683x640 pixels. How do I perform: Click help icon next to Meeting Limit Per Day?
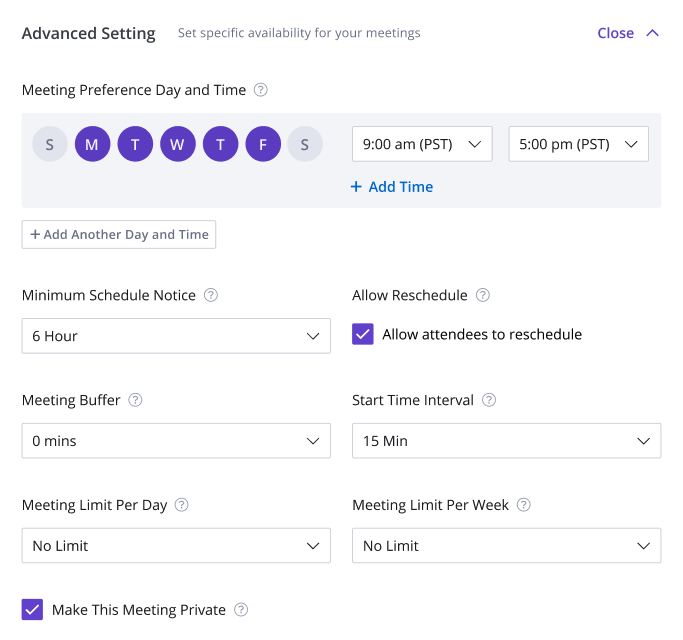(x=182, y=505)
